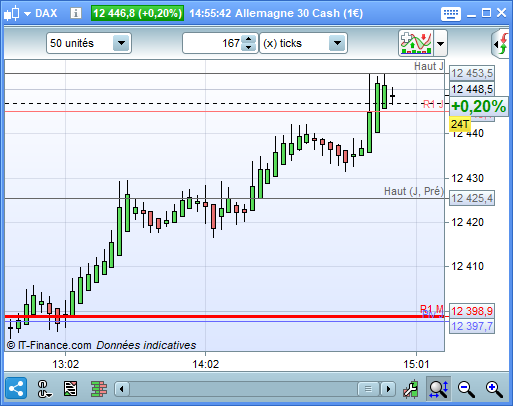Open the 50 unités dropdown
The image size is (513, 406).
pyautogui.click(x=89, y=43)
